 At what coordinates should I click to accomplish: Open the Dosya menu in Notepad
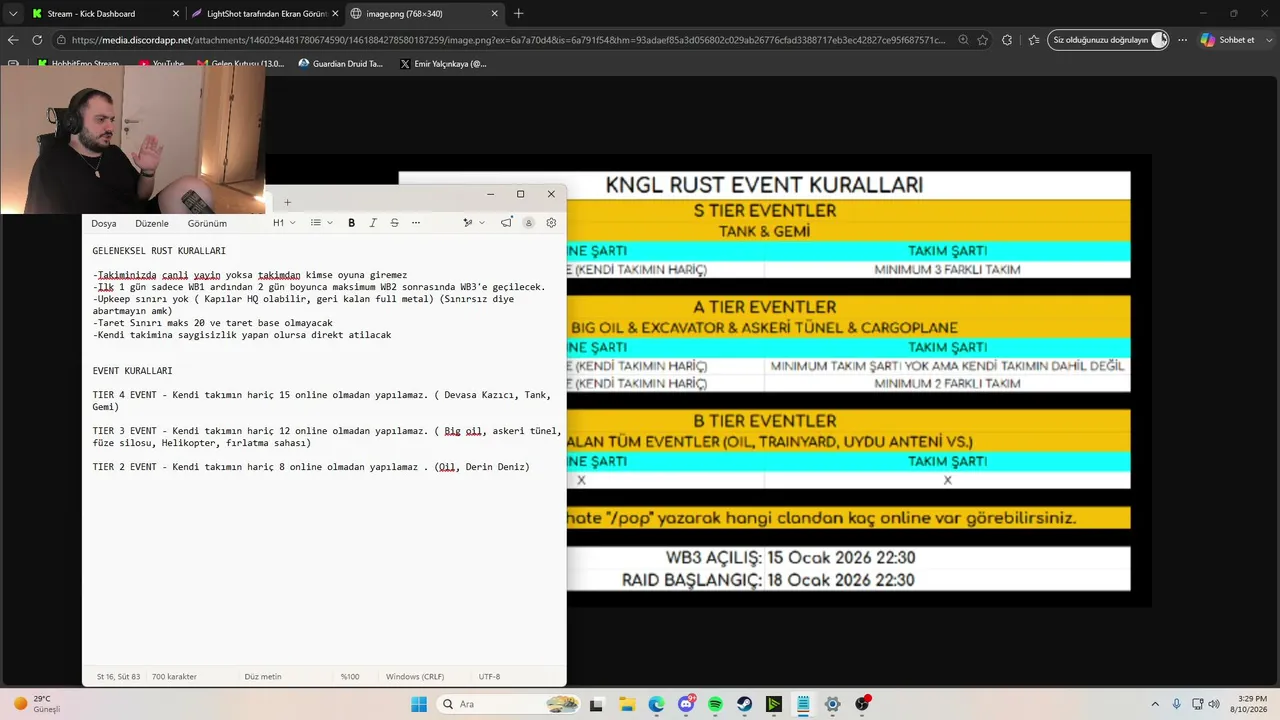[x=104, y=223]
